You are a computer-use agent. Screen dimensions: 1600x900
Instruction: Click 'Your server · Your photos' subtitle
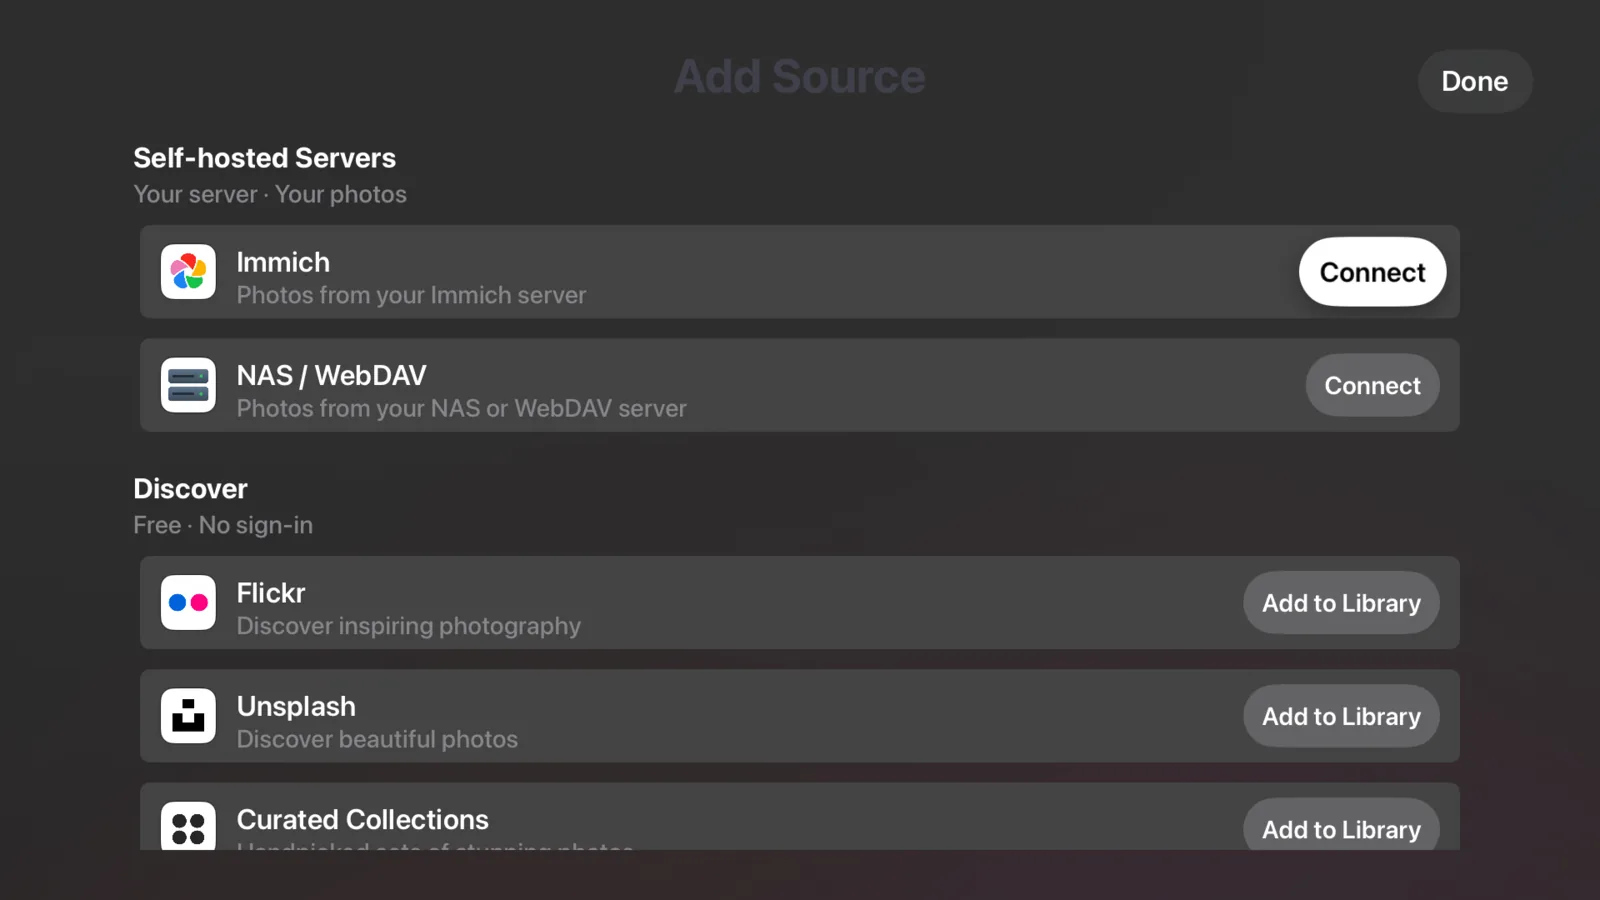[270, 194]
